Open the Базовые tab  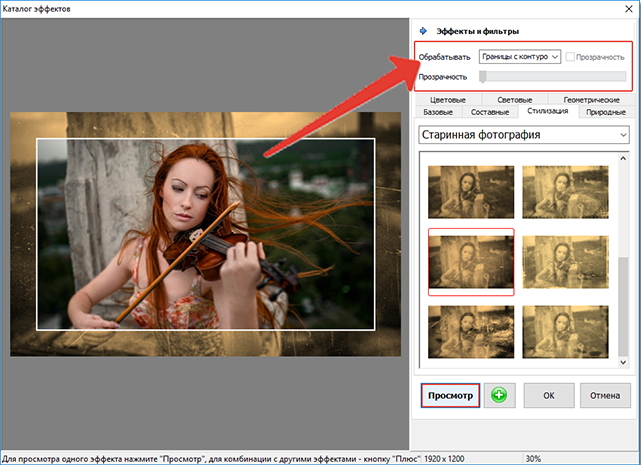pos(438,112)
